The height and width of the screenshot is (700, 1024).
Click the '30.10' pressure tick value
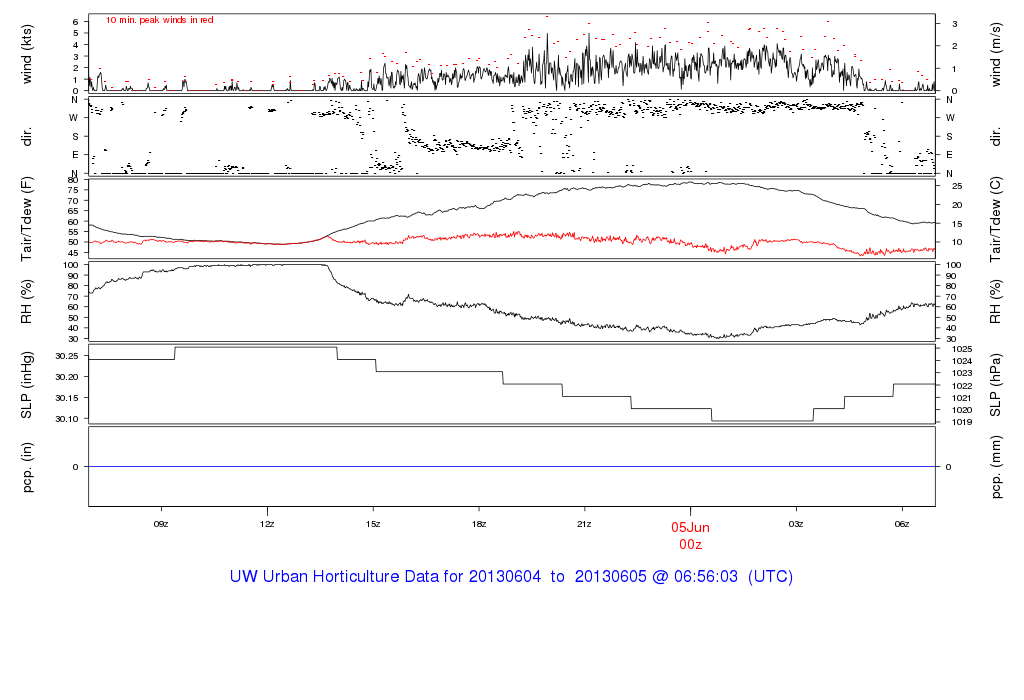(x=67, y=419)
